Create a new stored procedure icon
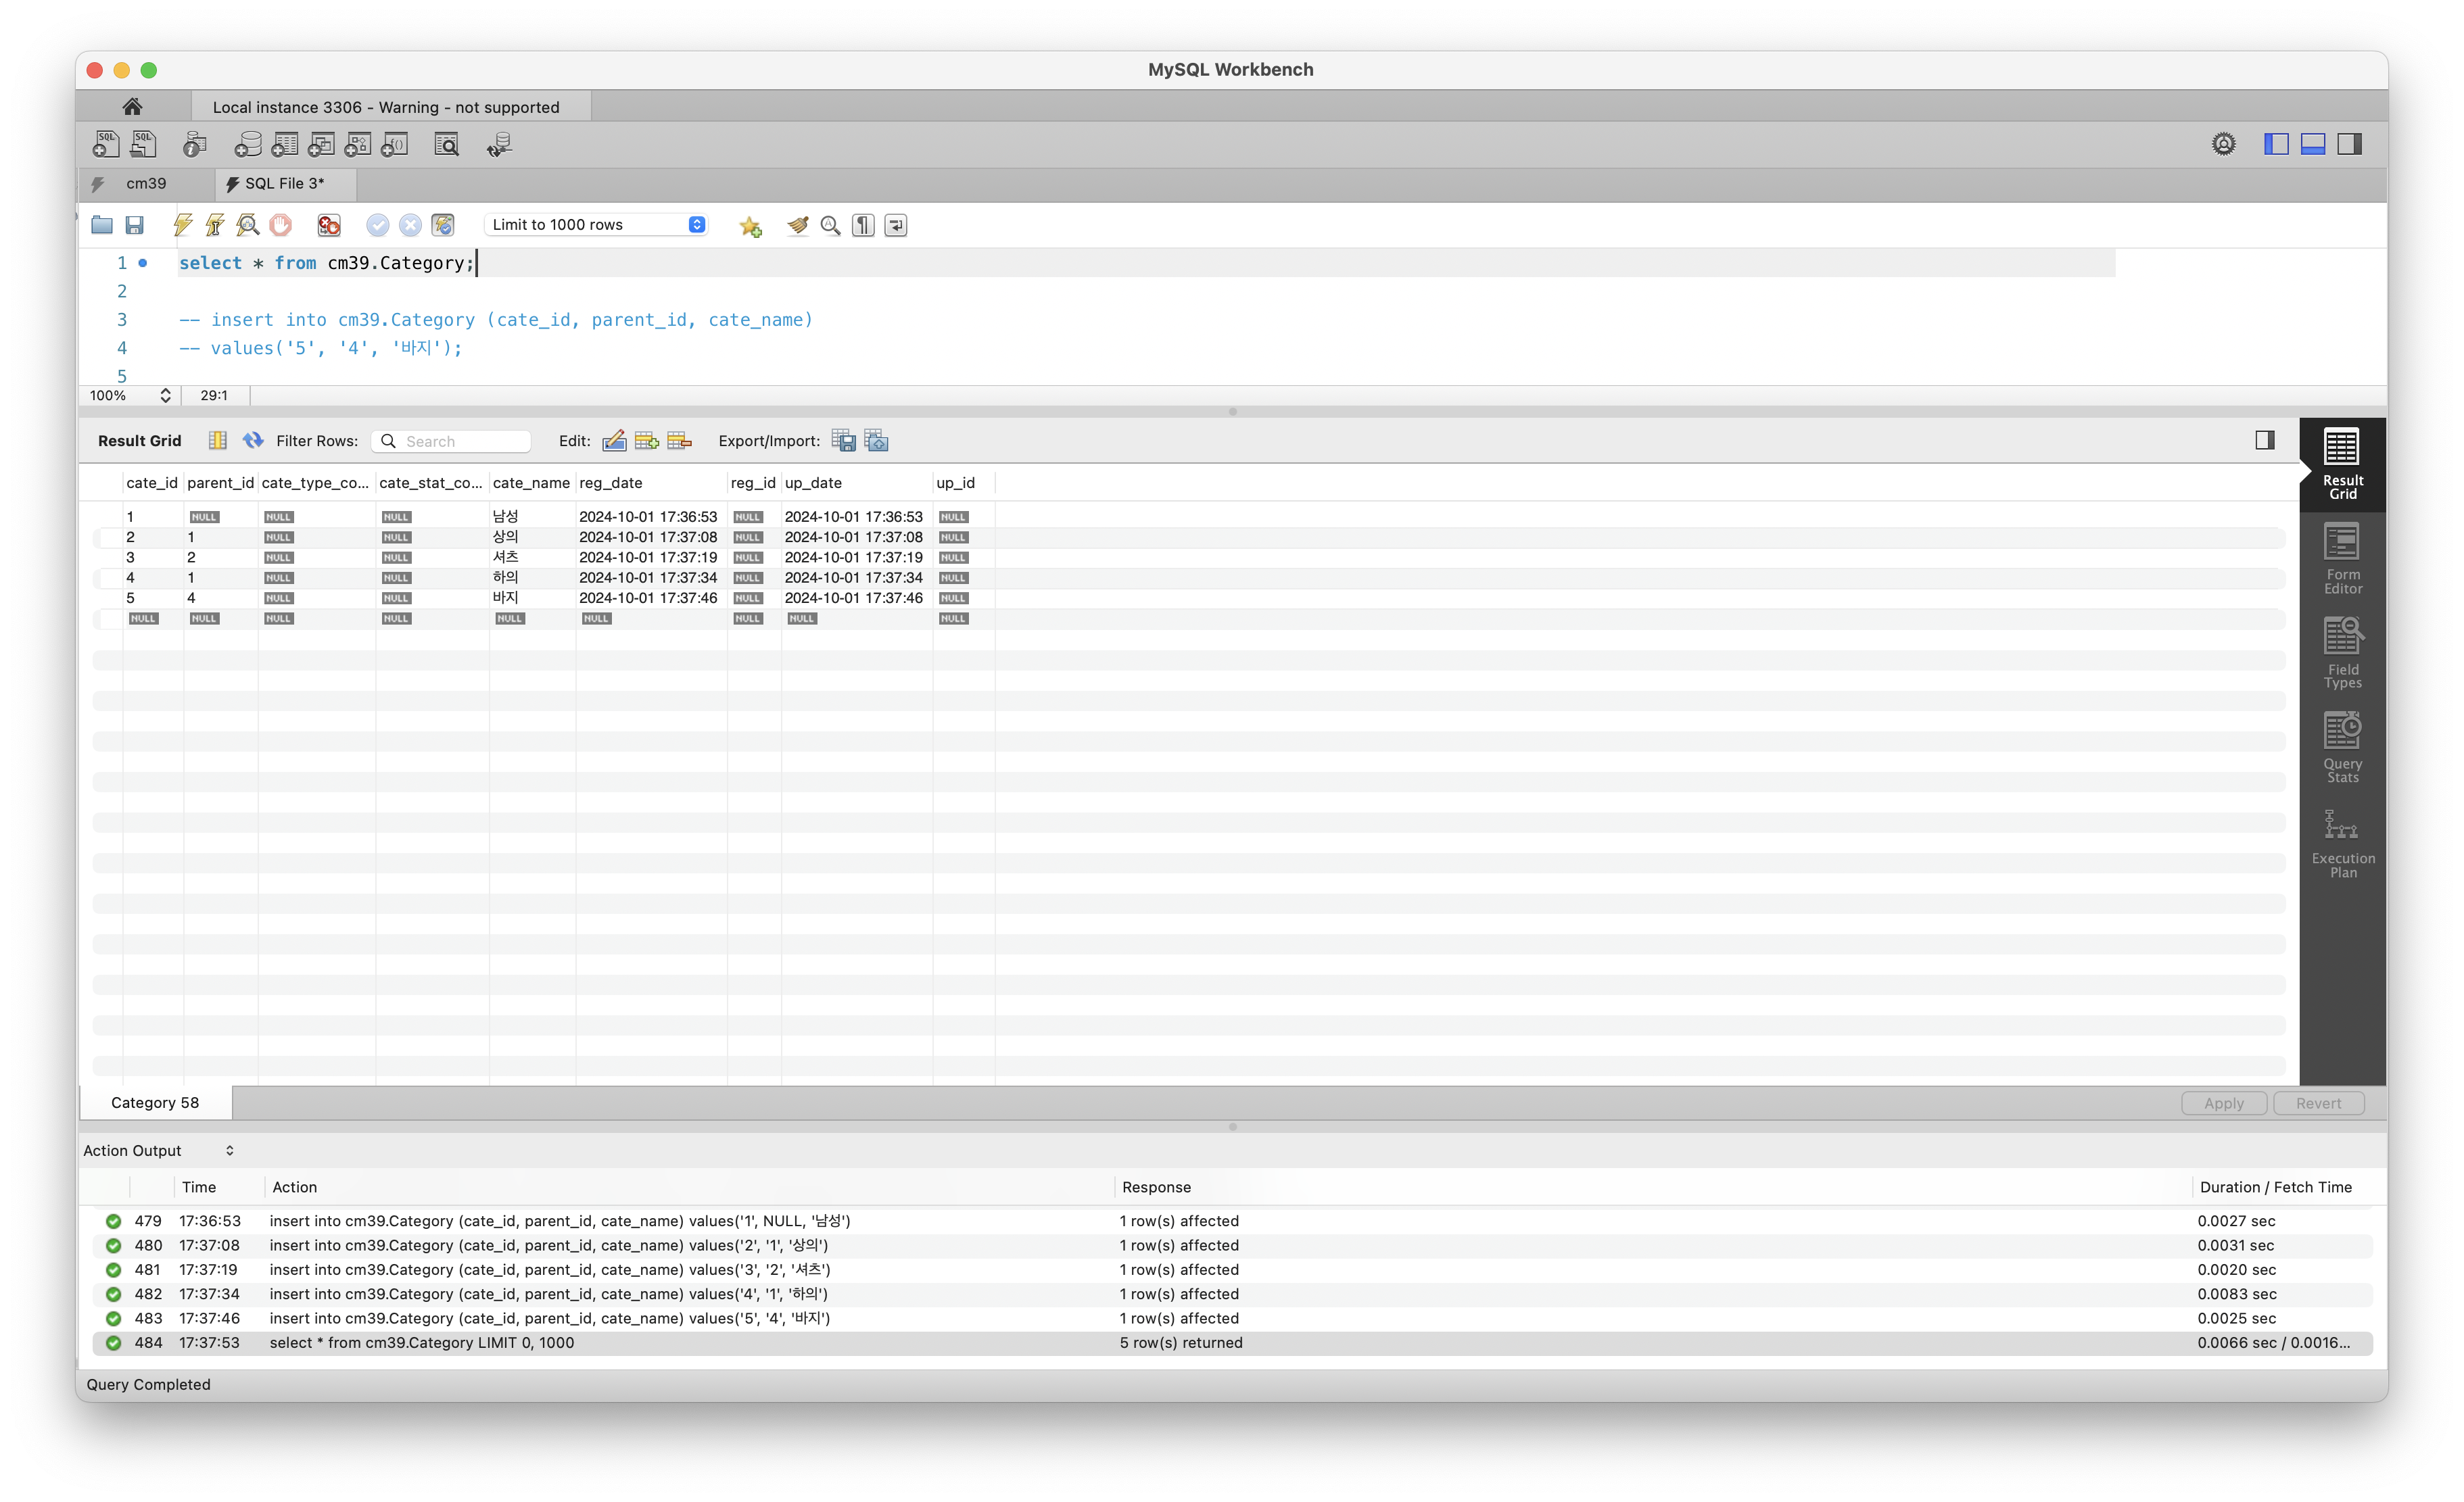Viewport: 2464px width, 1502px height. point(358,145)
